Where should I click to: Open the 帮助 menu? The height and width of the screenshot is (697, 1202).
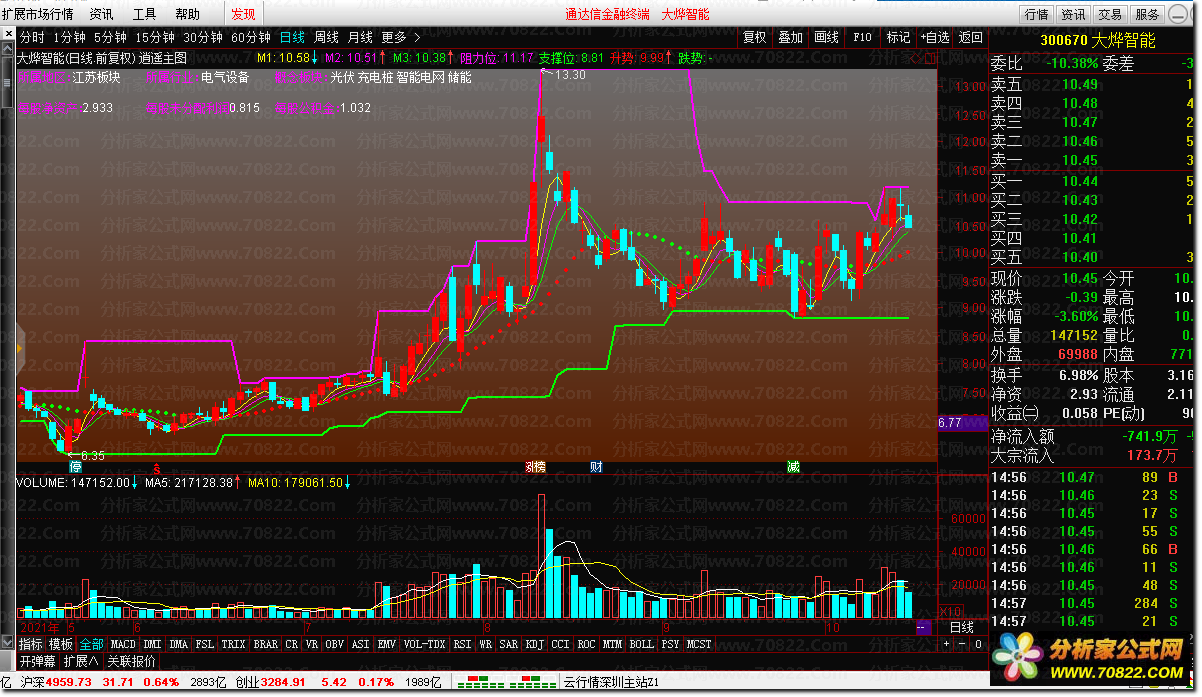click(x=187, y=14)
